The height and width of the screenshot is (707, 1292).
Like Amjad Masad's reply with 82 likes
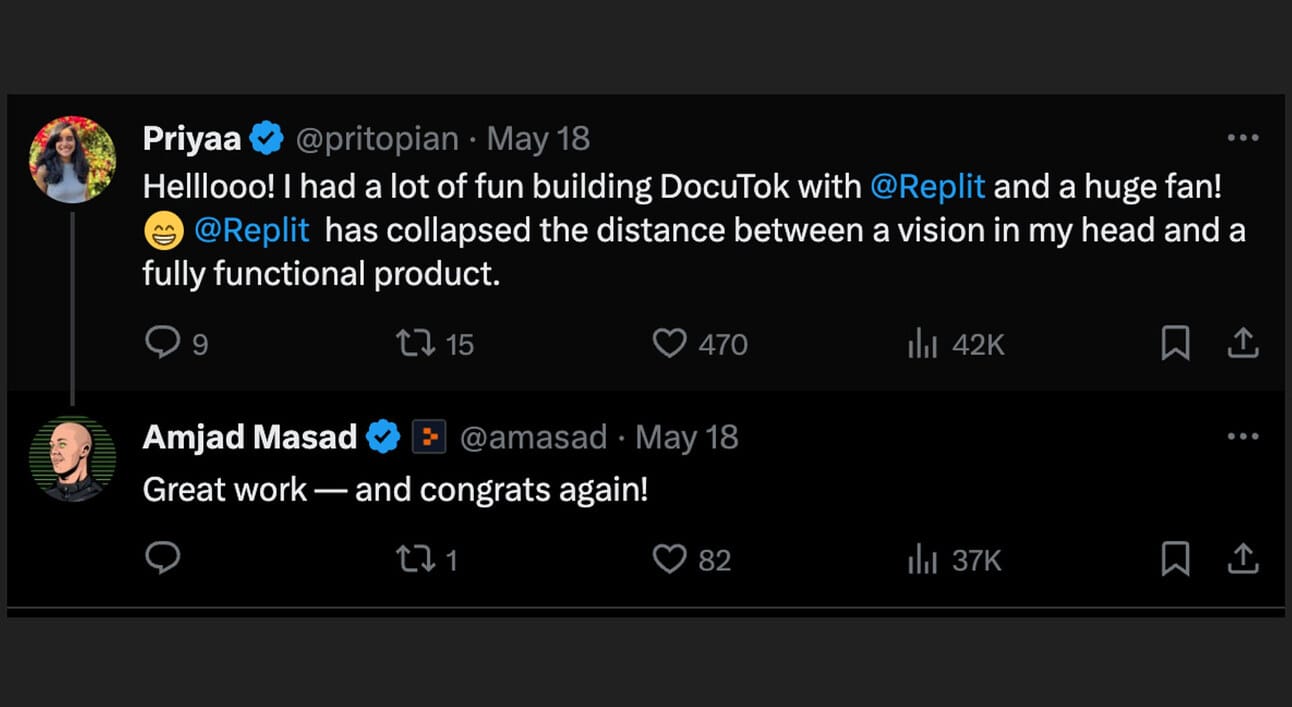coord(669,559)
